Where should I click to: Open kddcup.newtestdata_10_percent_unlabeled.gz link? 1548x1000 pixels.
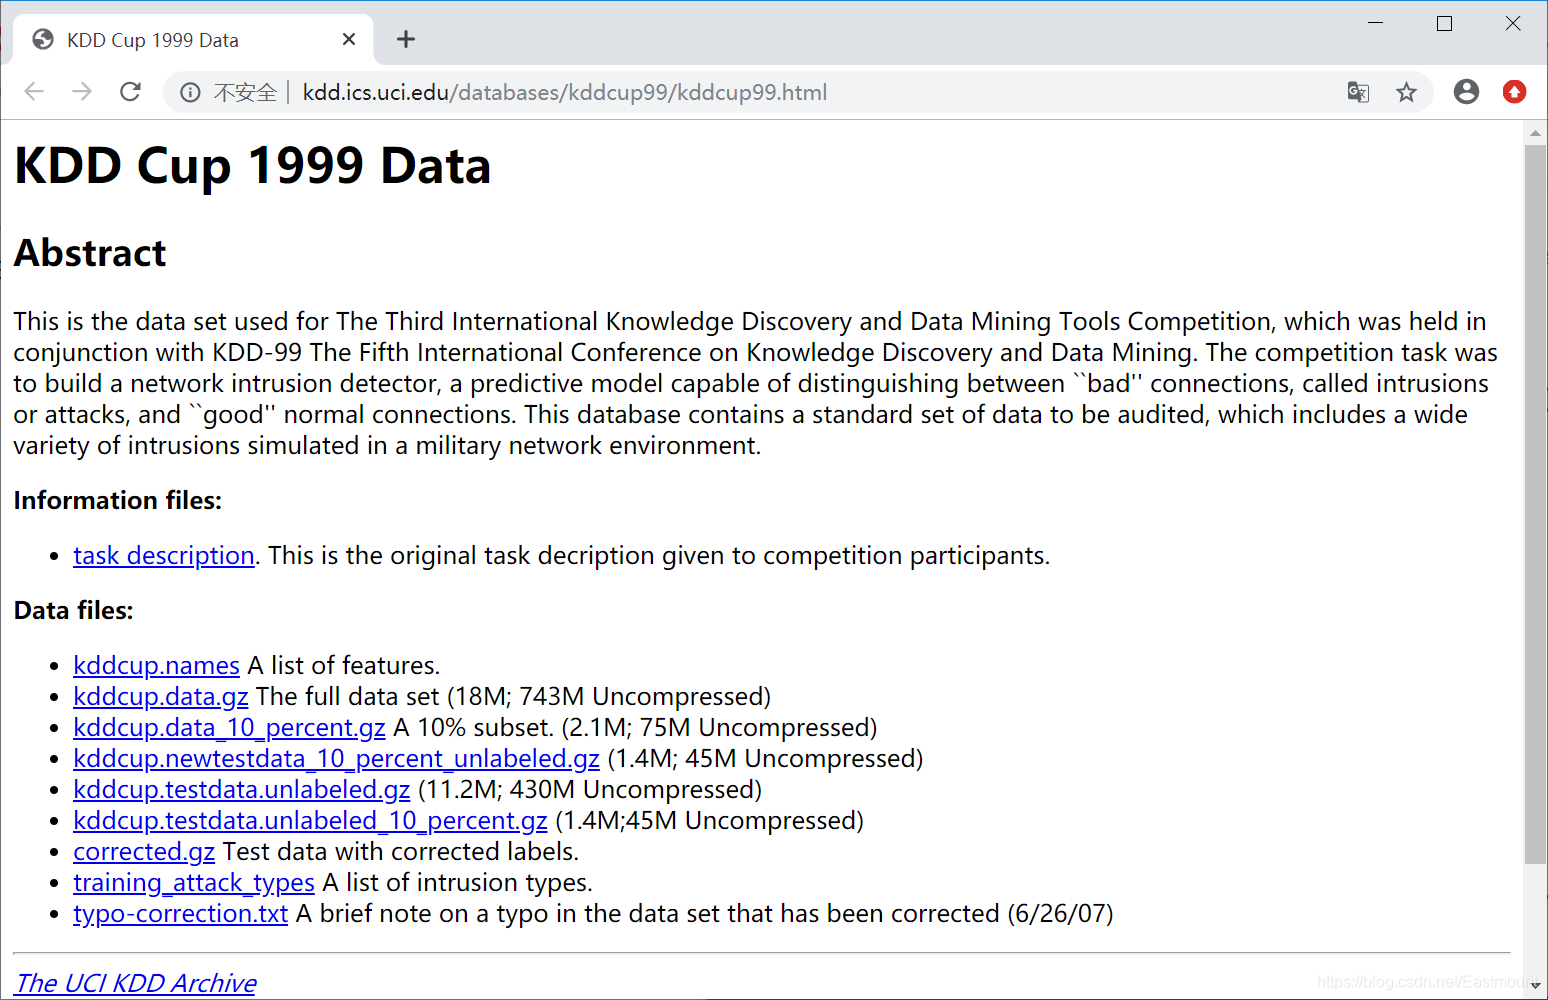click(x=336, y=759)
